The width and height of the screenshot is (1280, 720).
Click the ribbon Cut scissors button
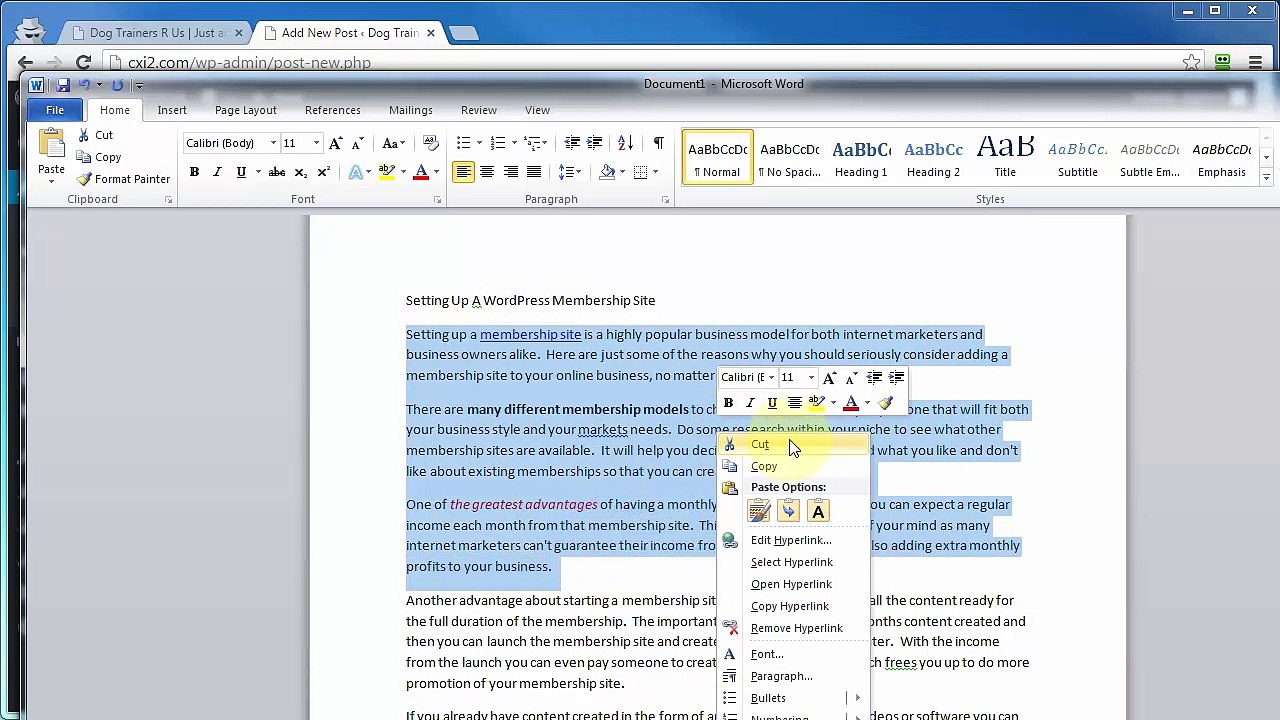click(x=95, y=135)
